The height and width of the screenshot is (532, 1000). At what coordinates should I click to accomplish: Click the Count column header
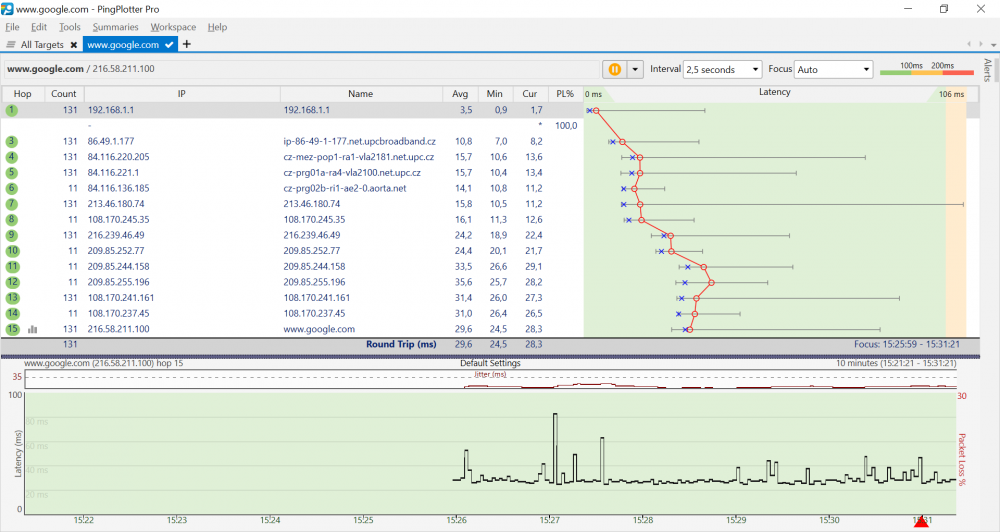(x=64, y=94)
